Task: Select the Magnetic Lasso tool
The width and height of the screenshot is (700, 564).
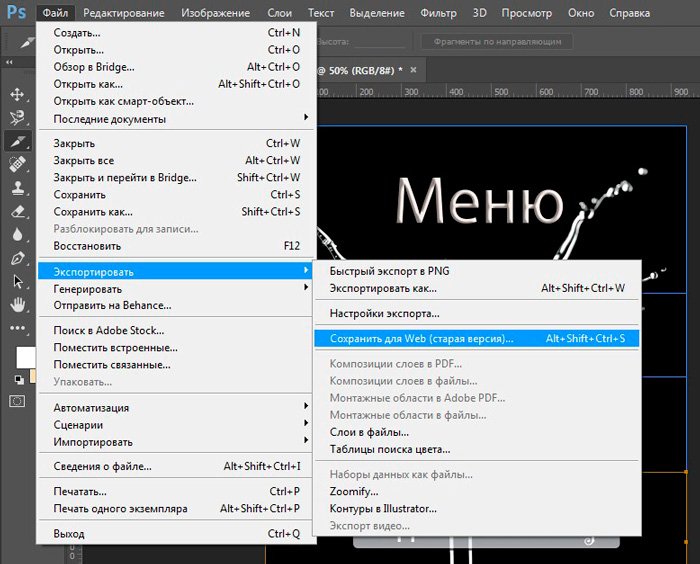Action: (x=17, y=118)
